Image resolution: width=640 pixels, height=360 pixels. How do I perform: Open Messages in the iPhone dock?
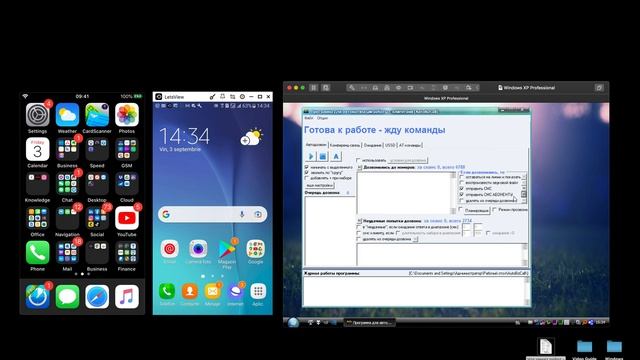[67, 296]
